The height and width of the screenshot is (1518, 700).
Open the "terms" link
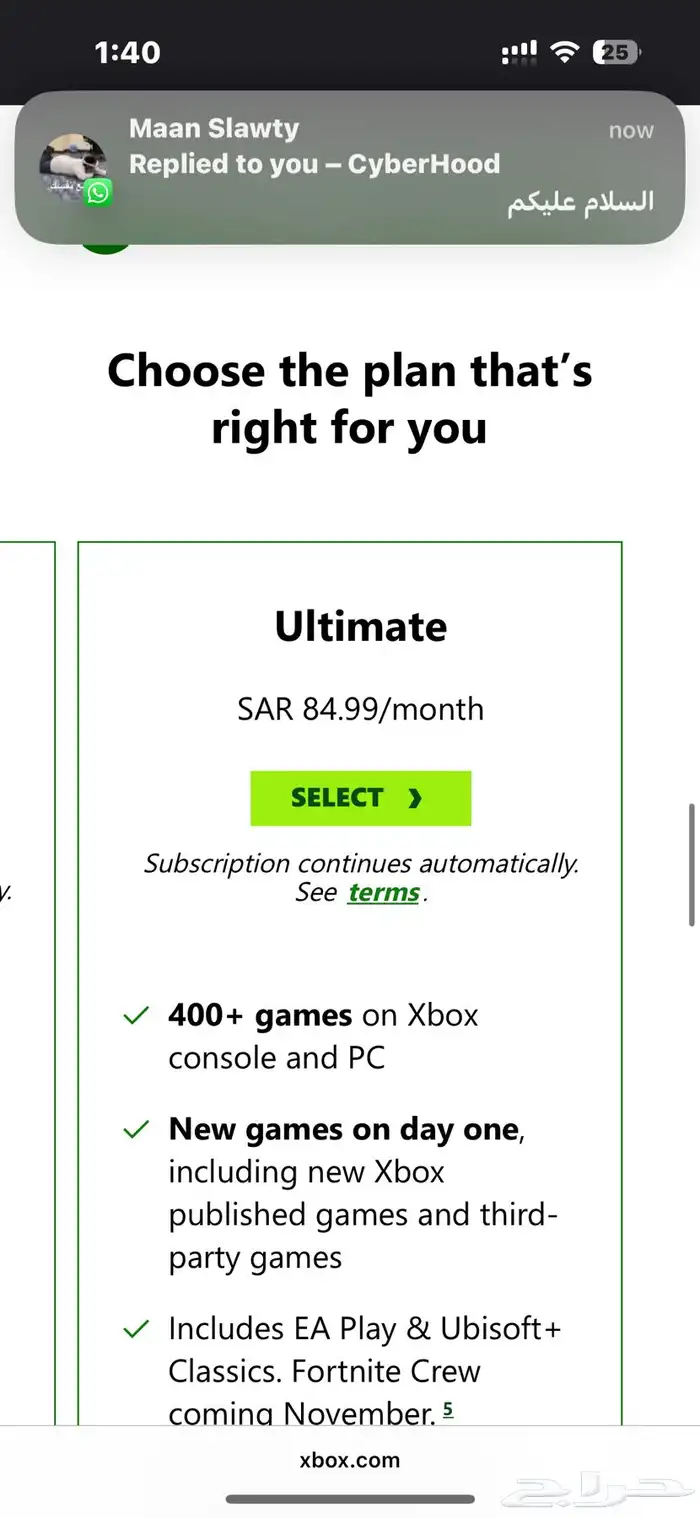(383, 893)
